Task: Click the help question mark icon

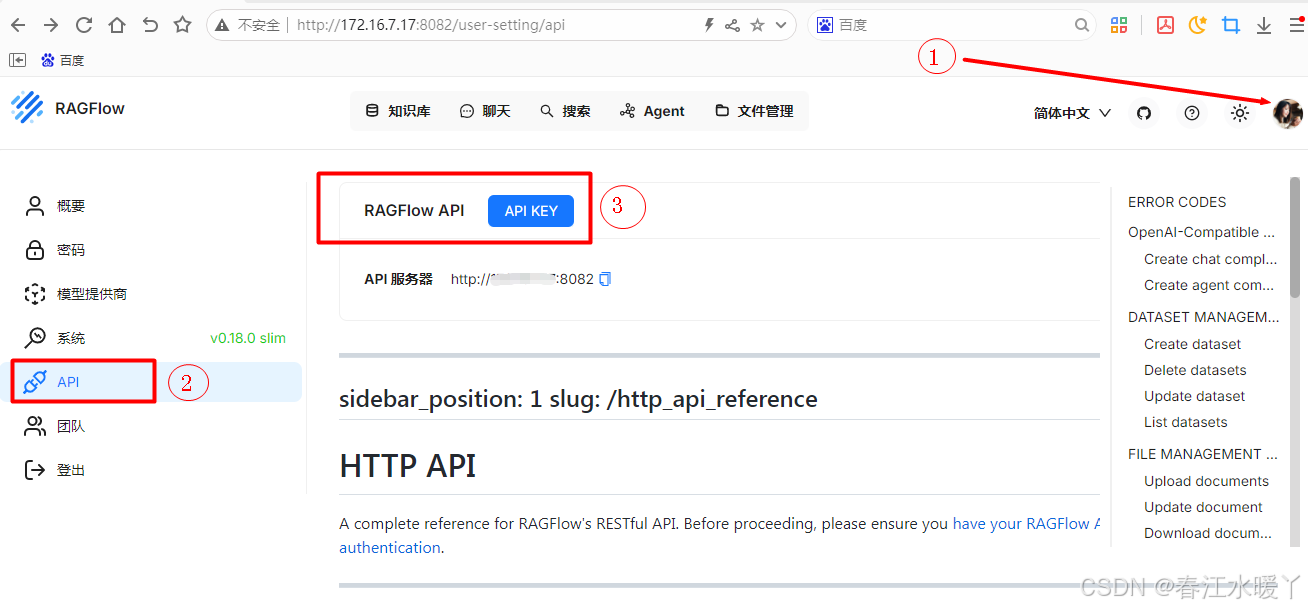Action: (x=1192, y=113)
